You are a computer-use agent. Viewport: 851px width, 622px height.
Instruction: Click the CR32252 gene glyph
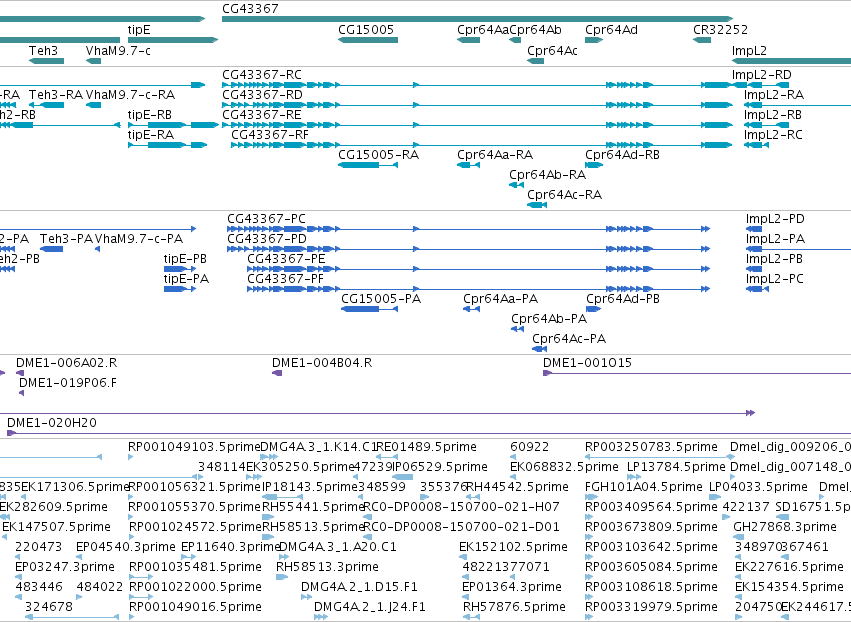click(x=702, y=40)
